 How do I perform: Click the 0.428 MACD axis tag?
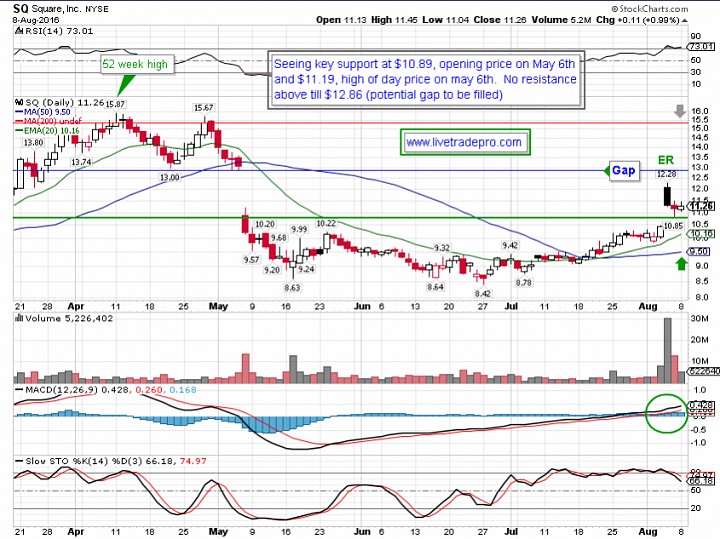701,405
